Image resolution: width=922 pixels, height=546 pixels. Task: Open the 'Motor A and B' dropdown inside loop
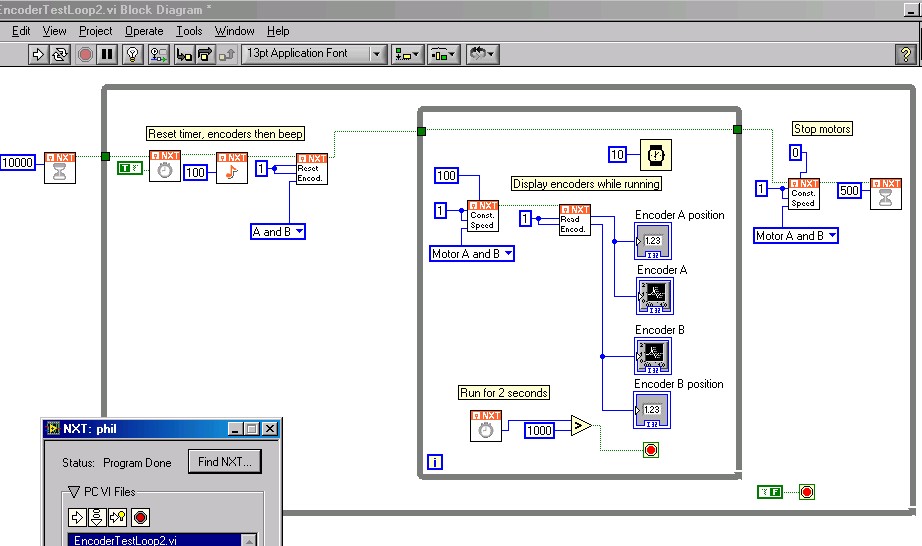click(x=472, y=254)
